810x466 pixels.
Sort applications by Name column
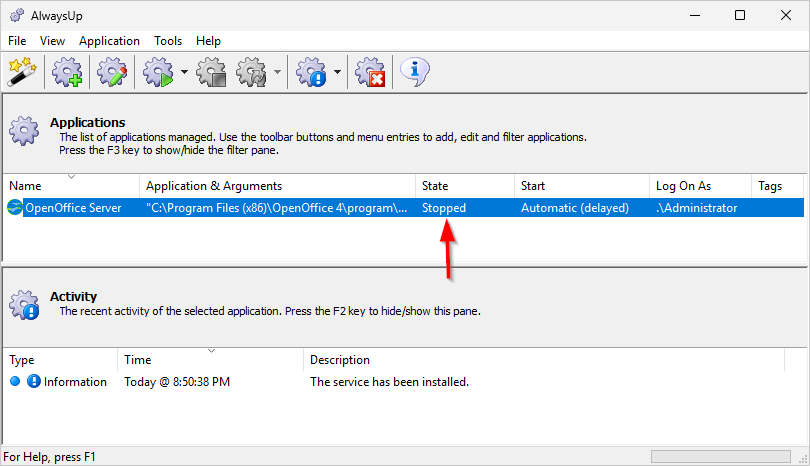coord(71,186)
